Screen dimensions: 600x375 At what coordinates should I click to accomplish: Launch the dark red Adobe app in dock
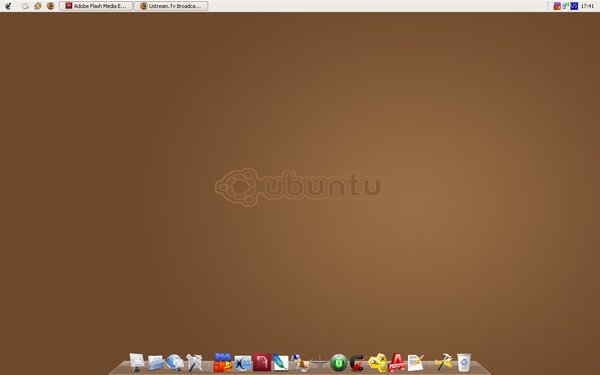click(262, 362)
